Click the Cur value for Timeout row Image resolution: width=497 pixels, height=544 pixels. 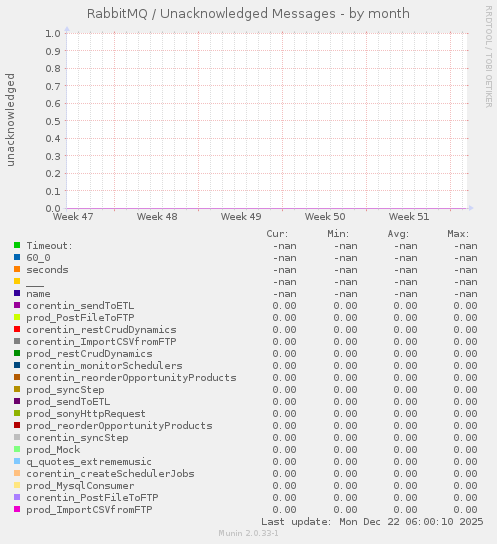pyautogui.click(x=284, y=246)
